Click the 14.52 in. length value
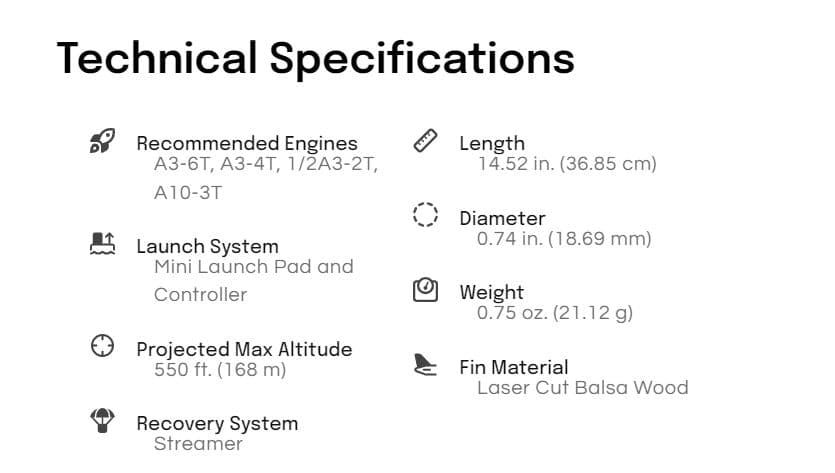Viewport: 835px width, 473px height. (567, 163)
